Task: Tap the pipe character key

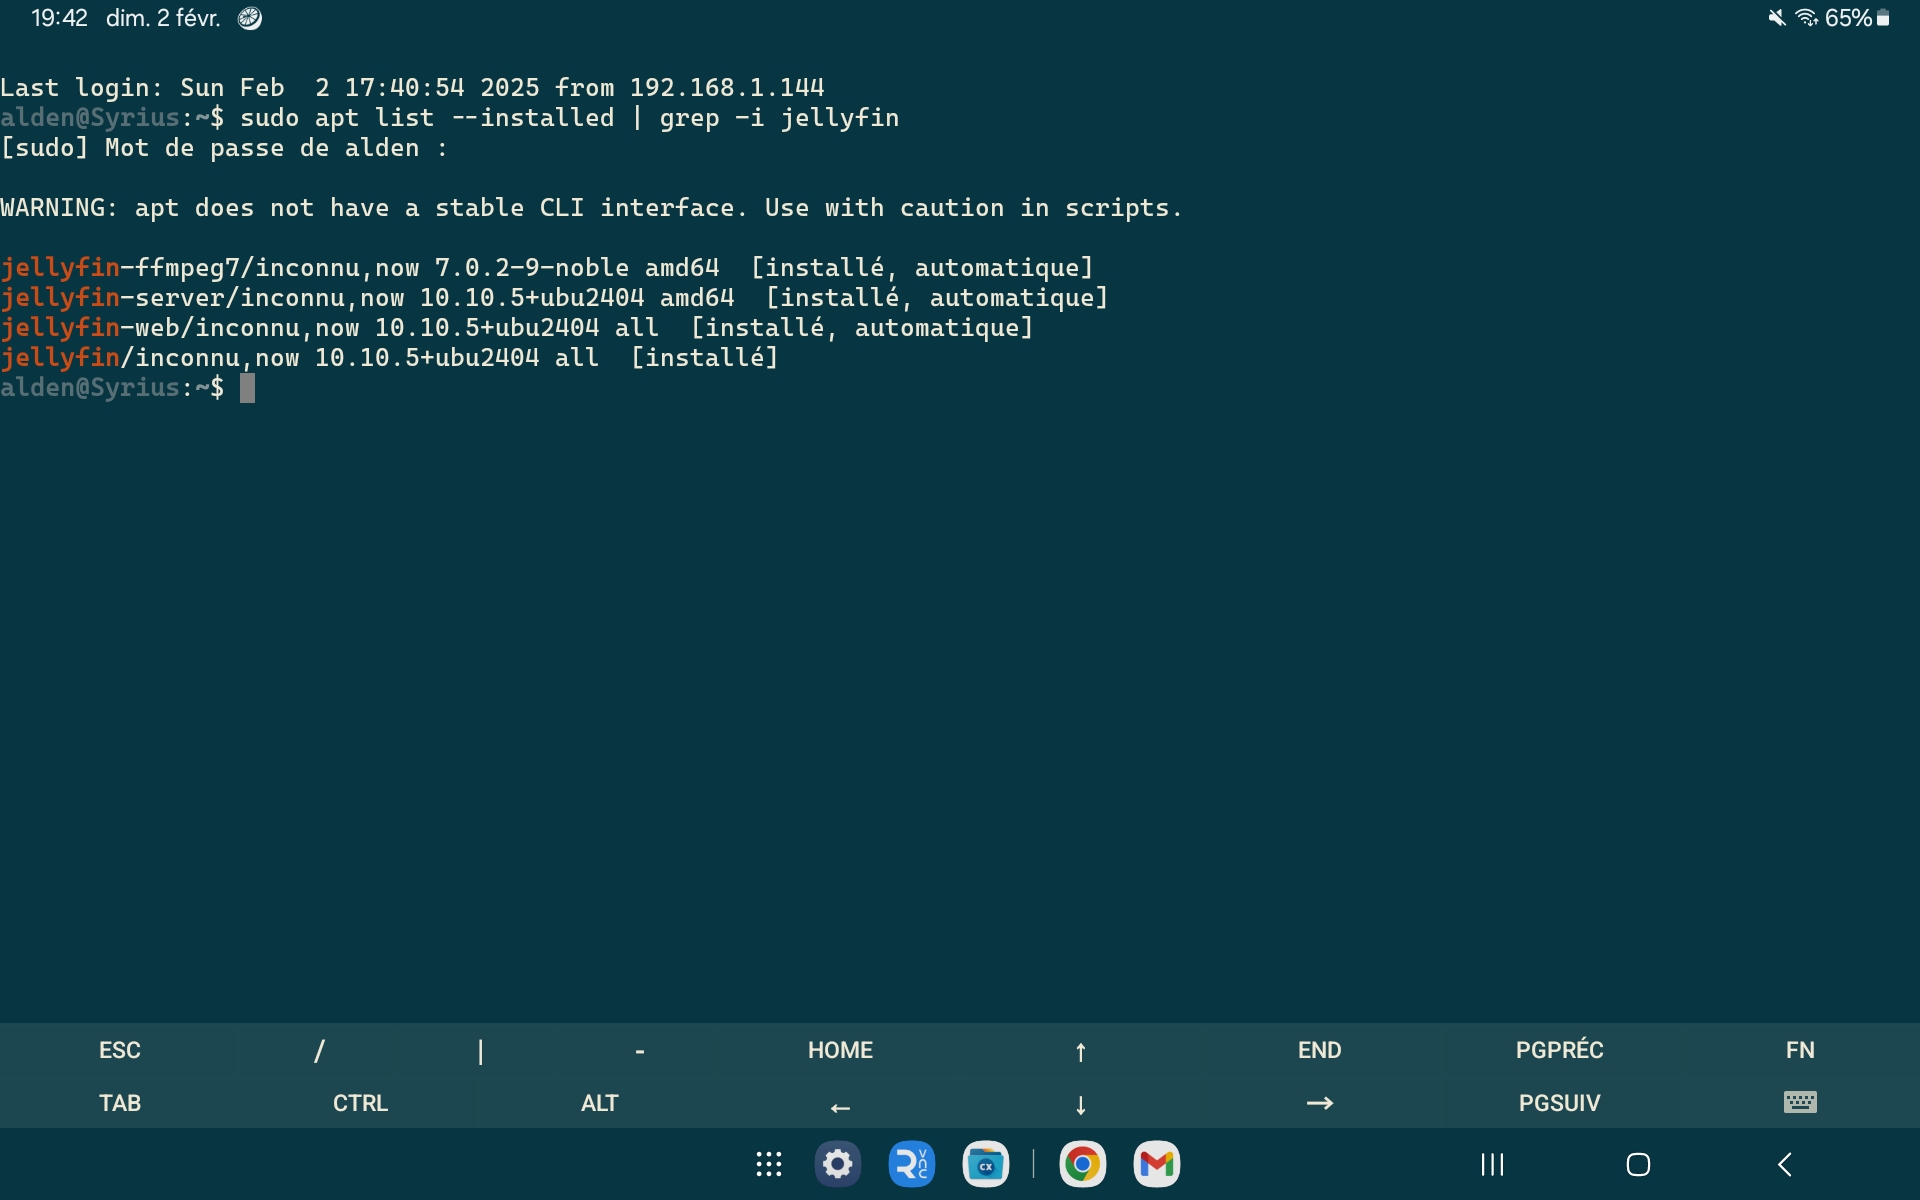Action: (x=480, y=1050)
